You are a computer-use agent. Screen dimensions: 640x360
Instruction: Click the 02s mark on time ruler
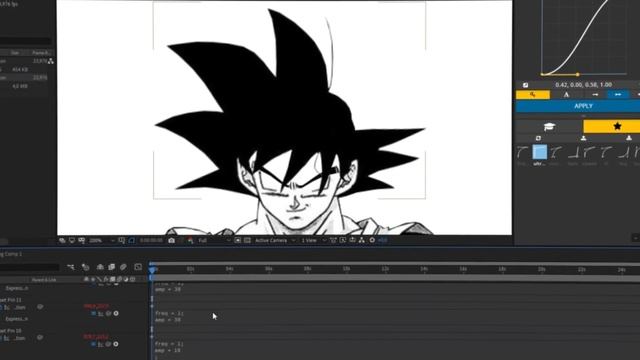pos(191,269)
